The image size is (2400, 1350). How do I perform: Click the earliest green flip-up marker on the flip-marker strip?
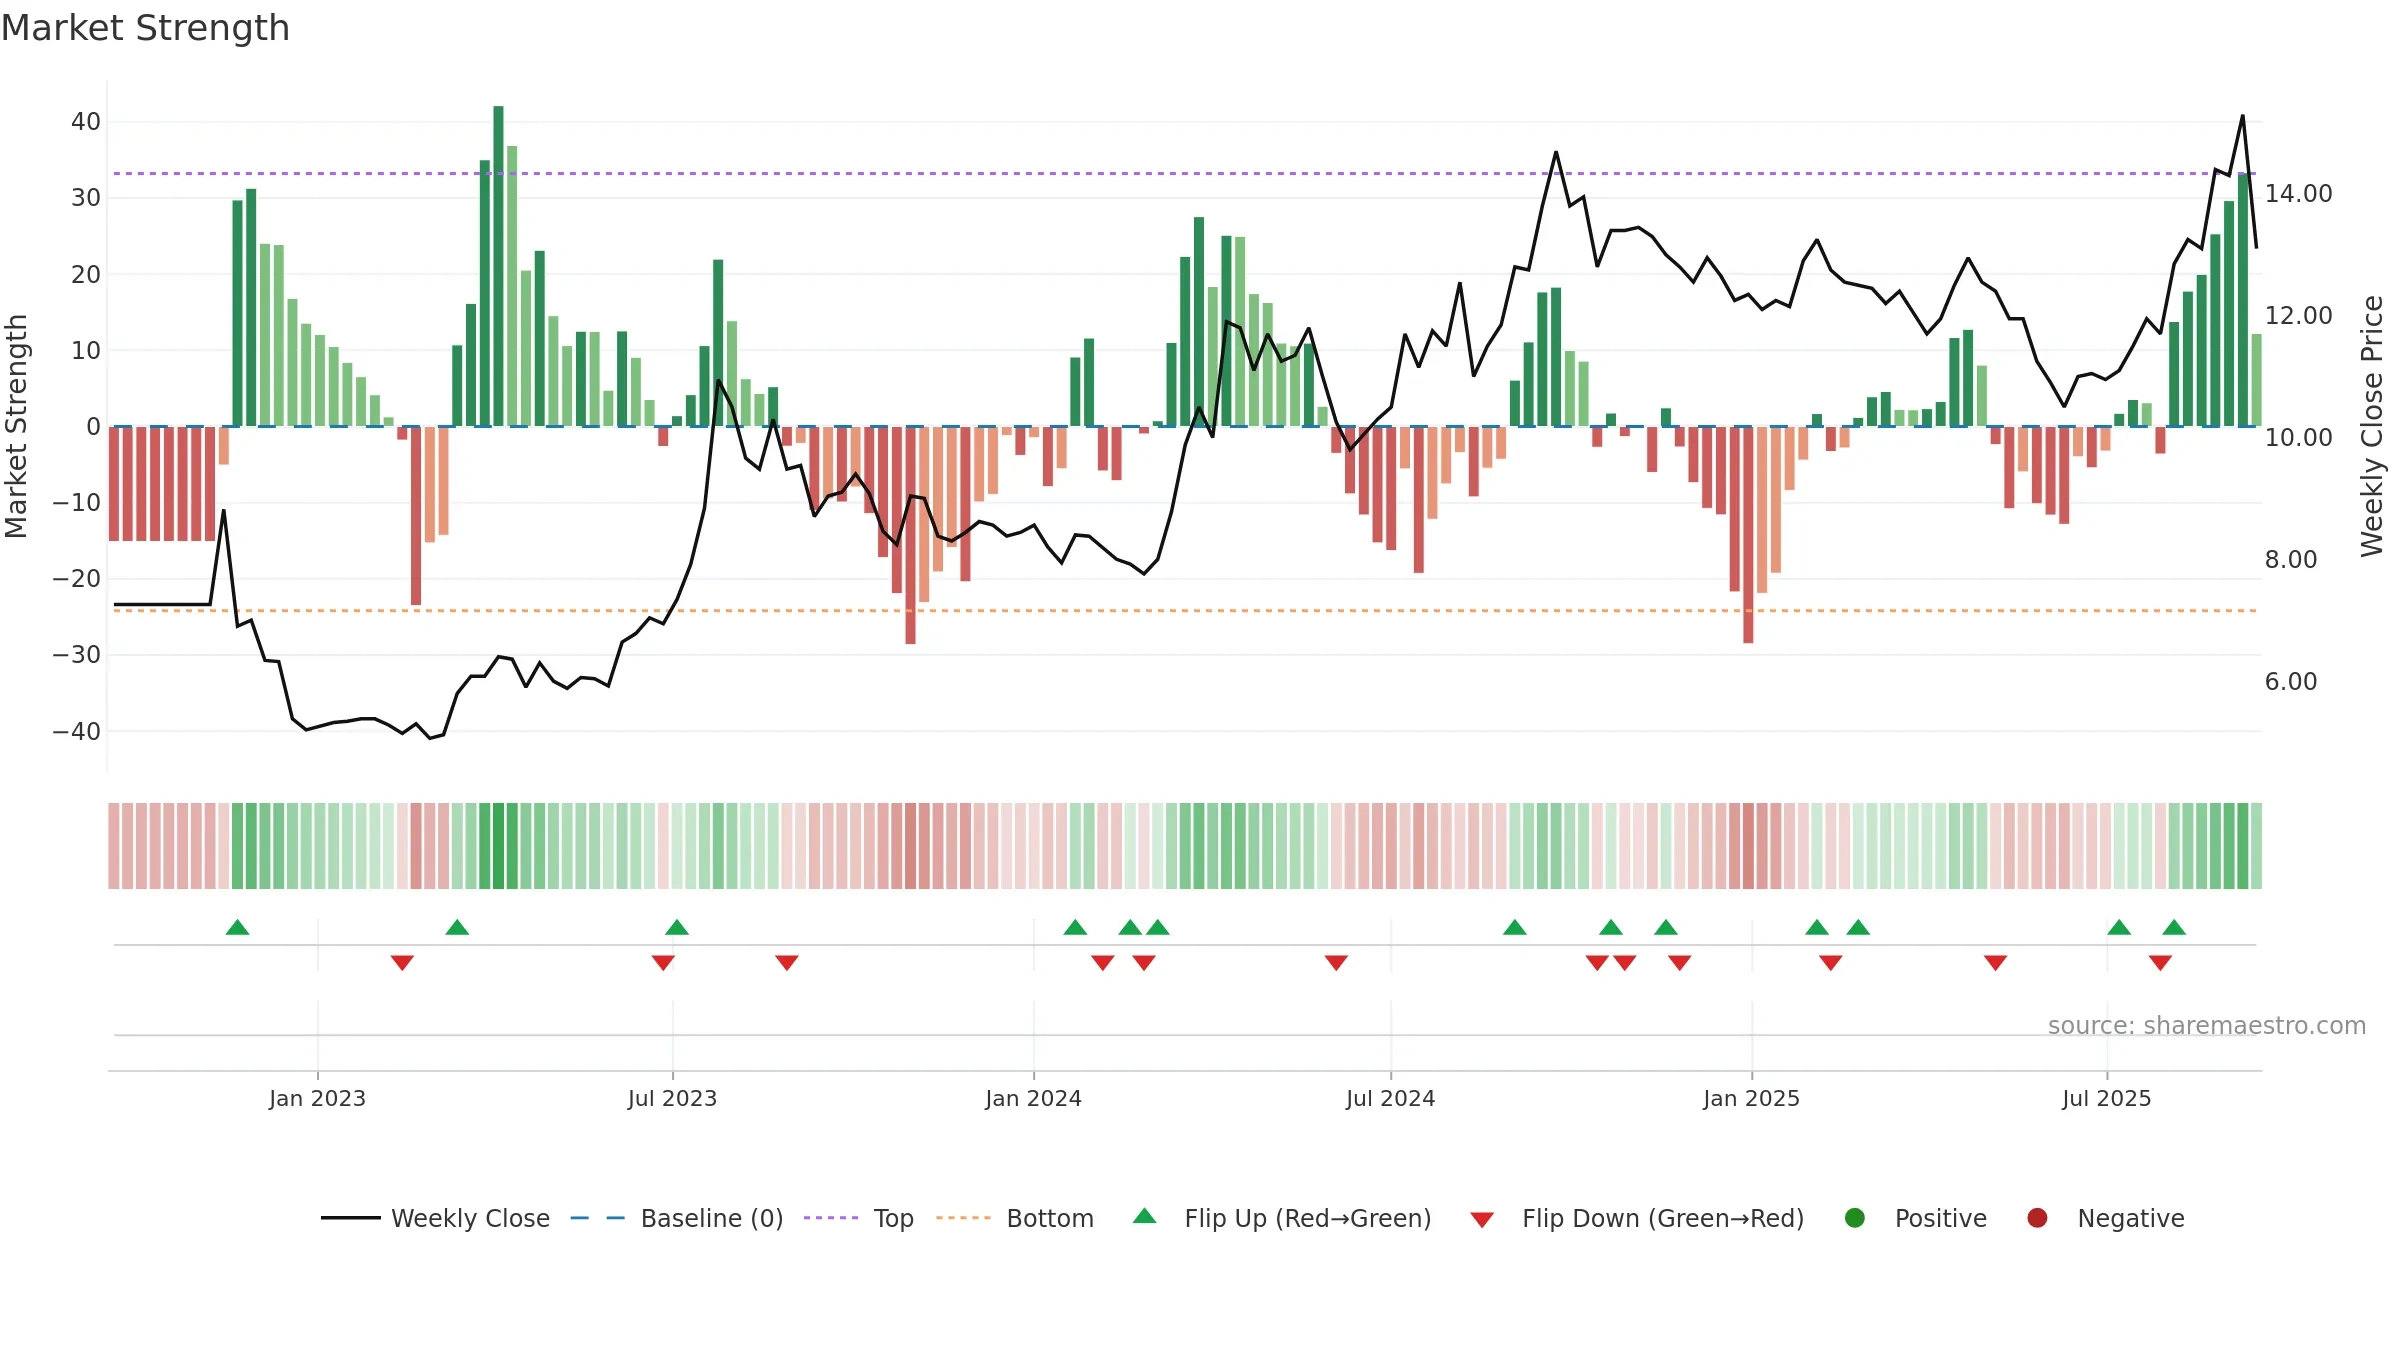click(x=237, y=927)
